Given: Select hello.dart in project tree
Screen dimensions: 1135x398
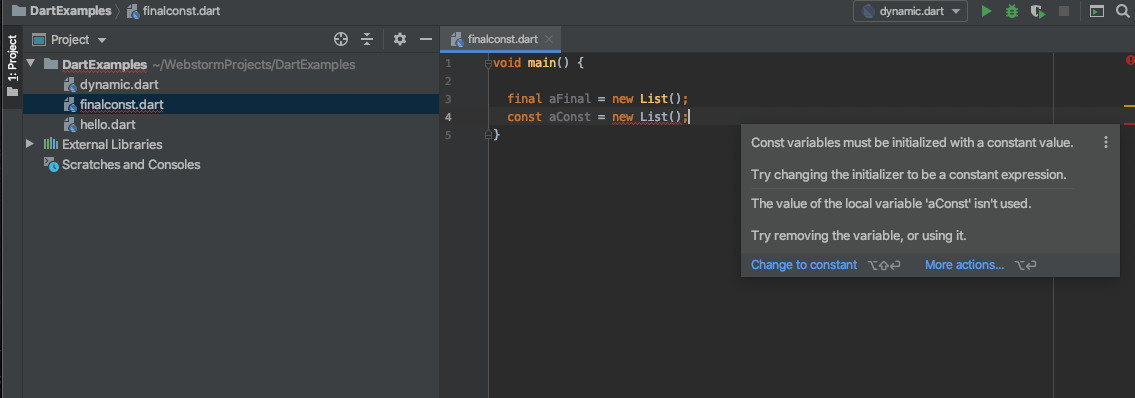Looking at the screenshot, I should click(108, 124).
